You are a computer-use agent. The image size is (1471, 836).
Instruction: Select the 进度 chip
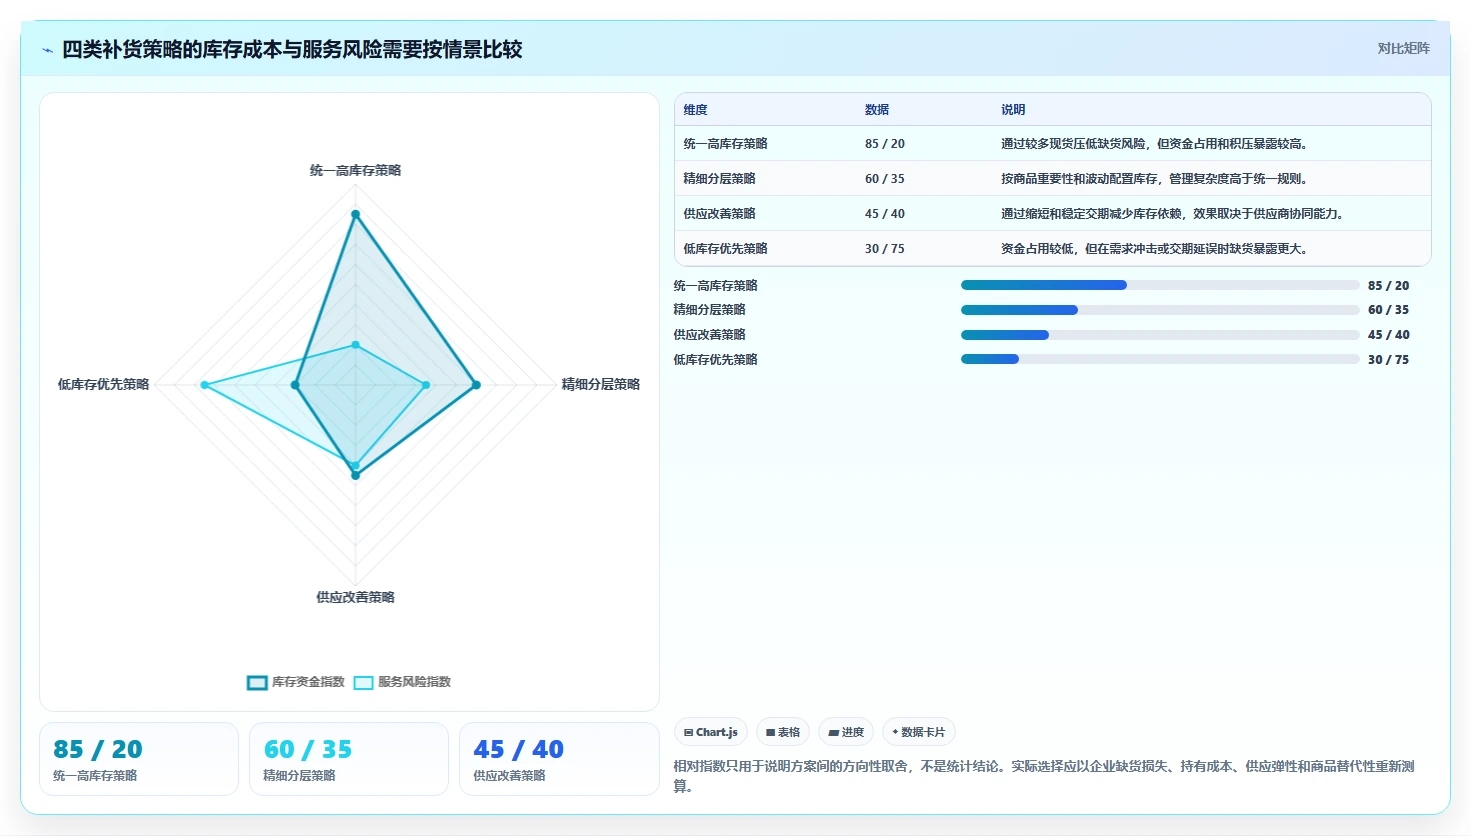coord(846,732)
